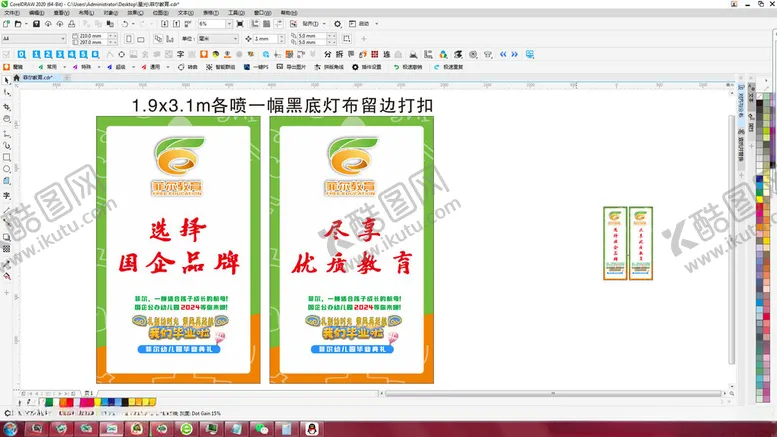
Task: Click the blue double left arrows icon
Action: pyautogui.click(x=503, y=54)
